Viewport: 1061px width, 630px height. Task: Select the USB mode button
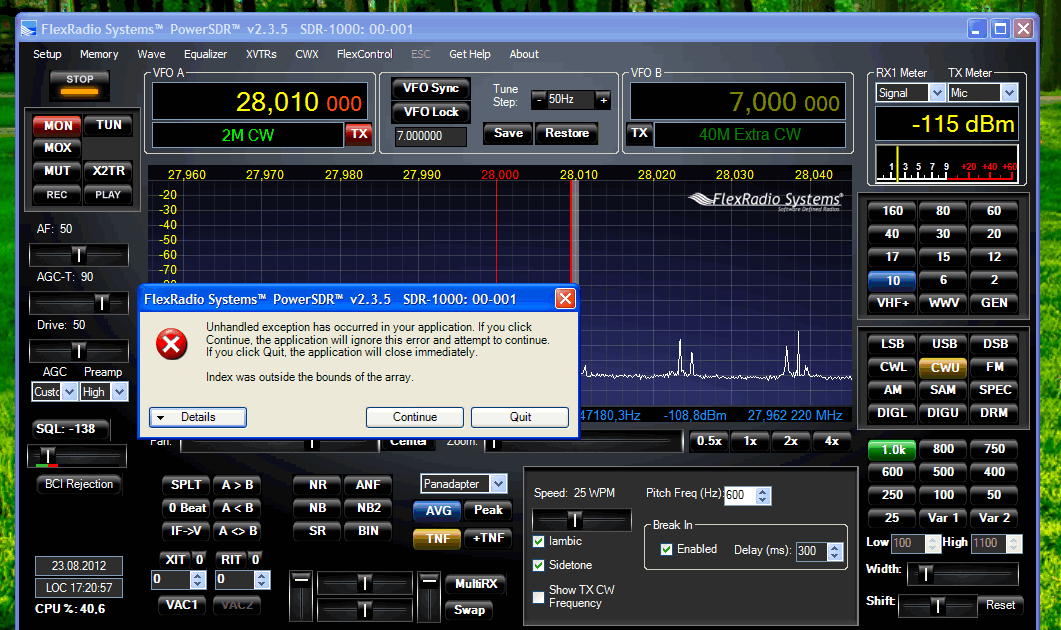(x=943, y=344)
